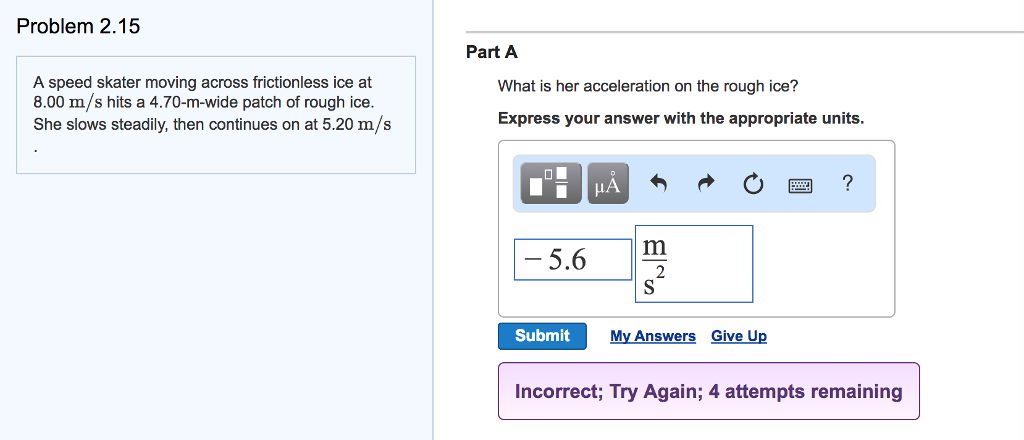
Task: Reset the answer with circular arrow
Action: tap(753, 185)
